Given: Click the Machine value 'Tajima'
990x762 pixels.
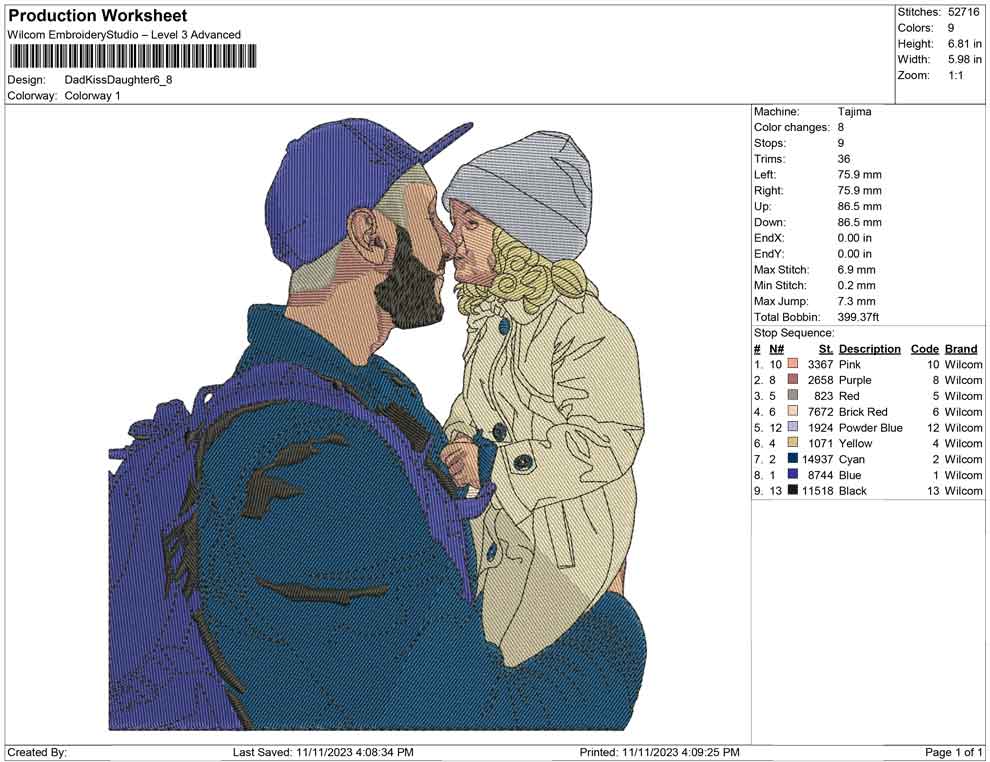Looking at the screenshot, I should tap(854, 111).
